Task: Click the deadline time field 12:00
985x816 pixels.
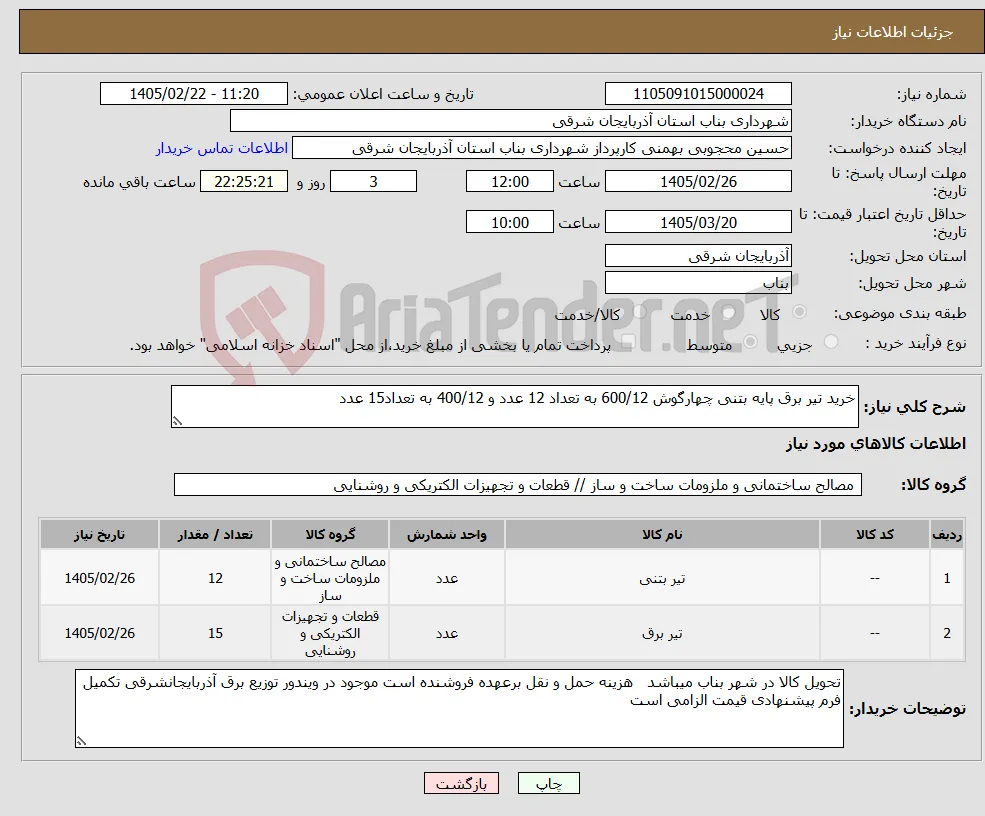Action: [x=509, y=182]
